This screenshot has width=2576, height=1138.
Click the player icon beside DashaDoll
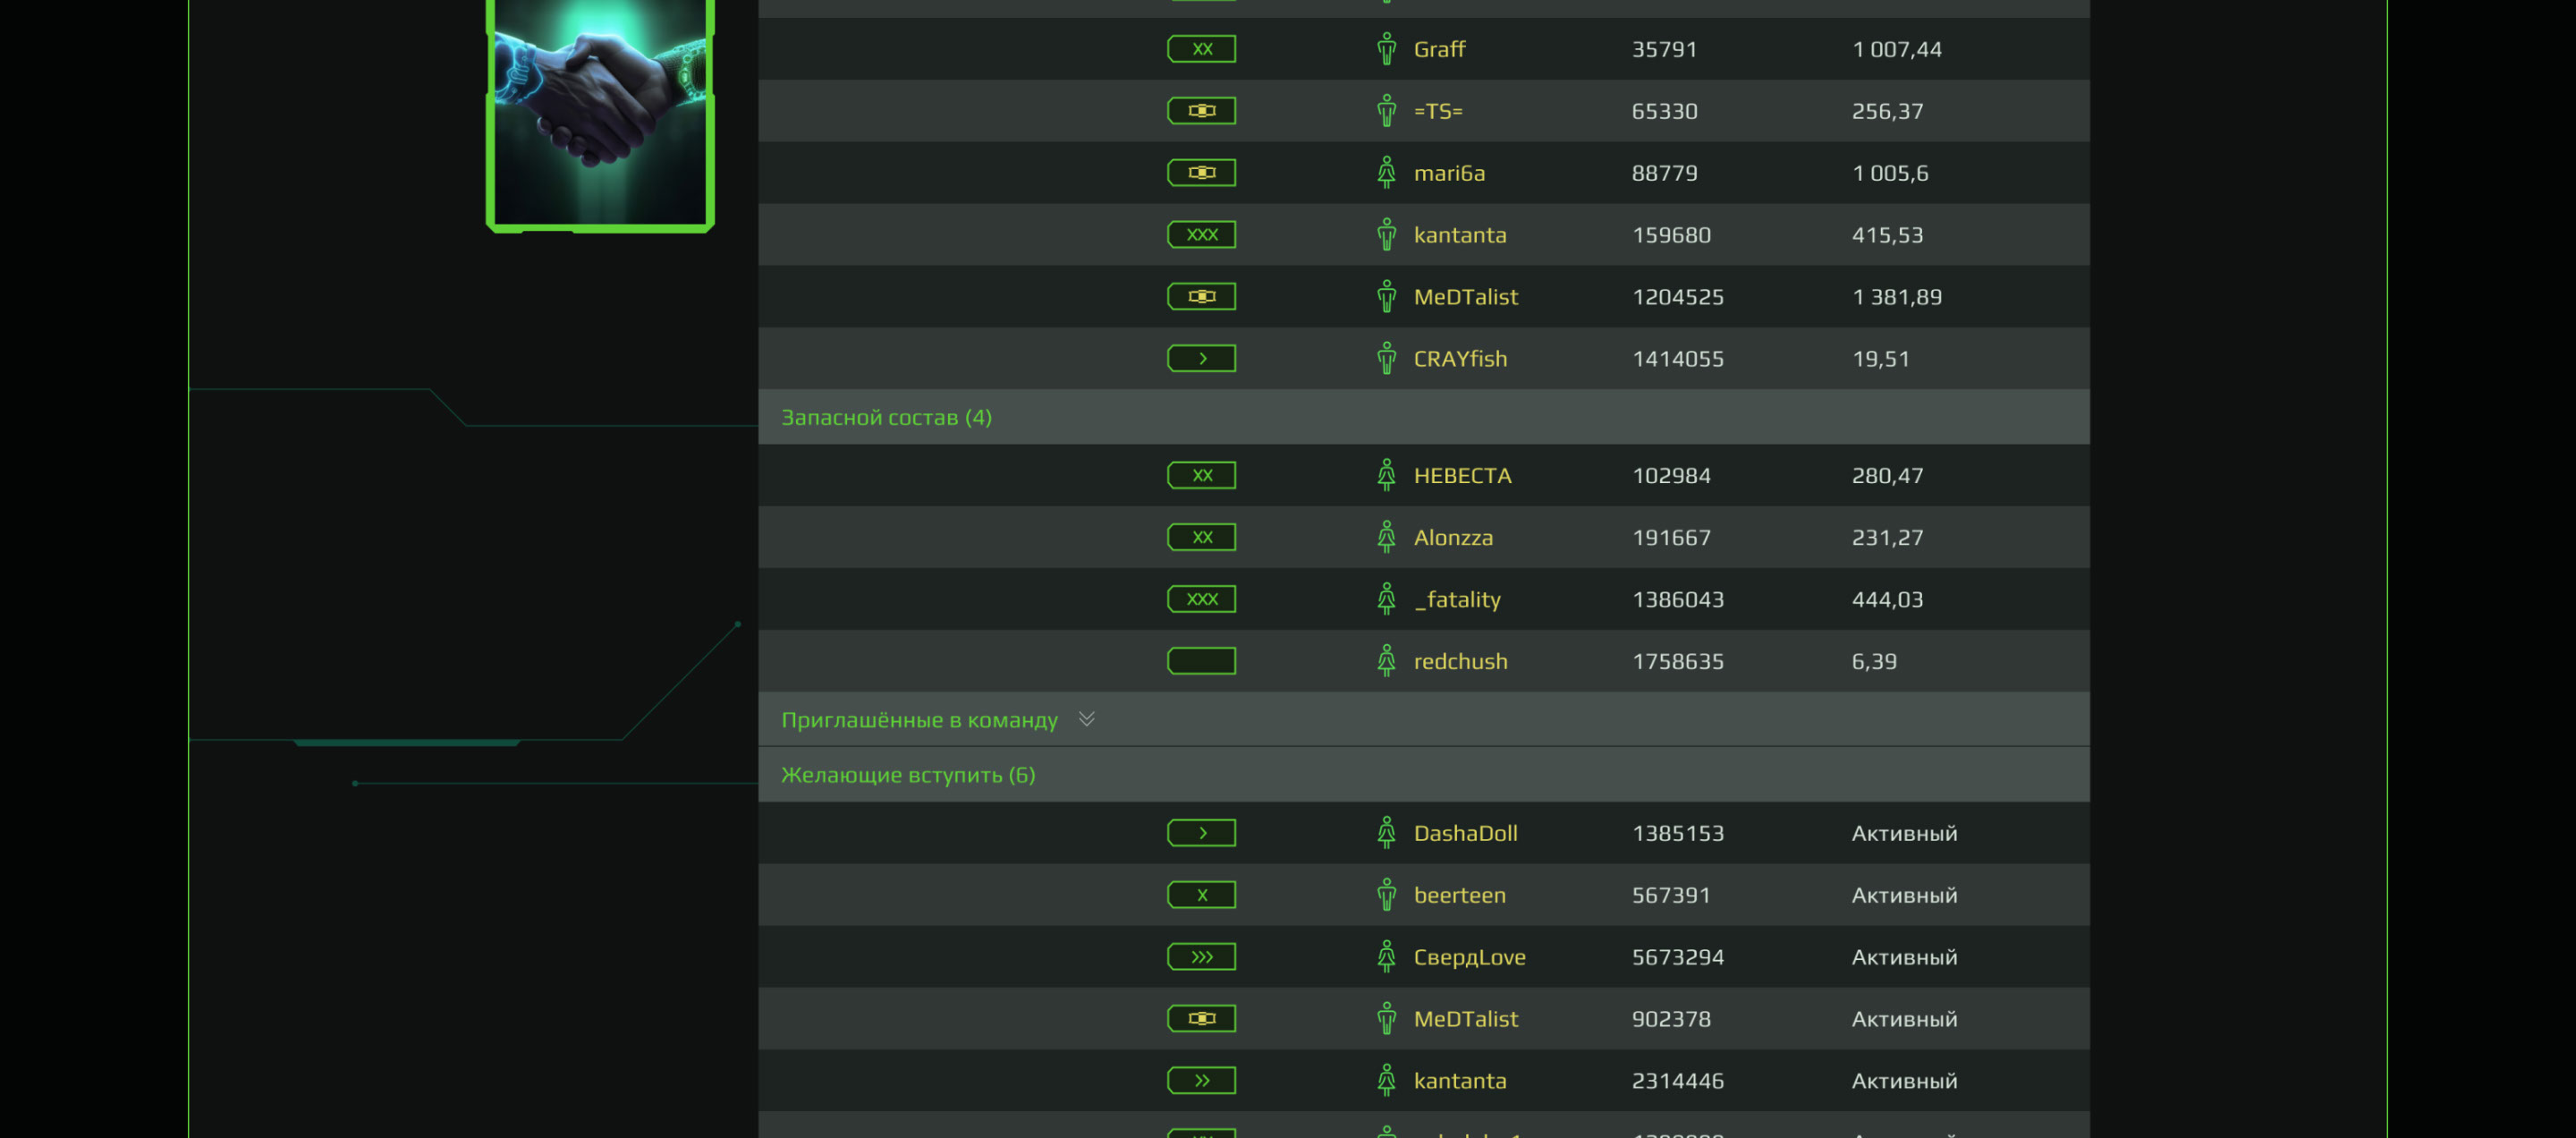pyautogui.click(x=1386, y=833)
